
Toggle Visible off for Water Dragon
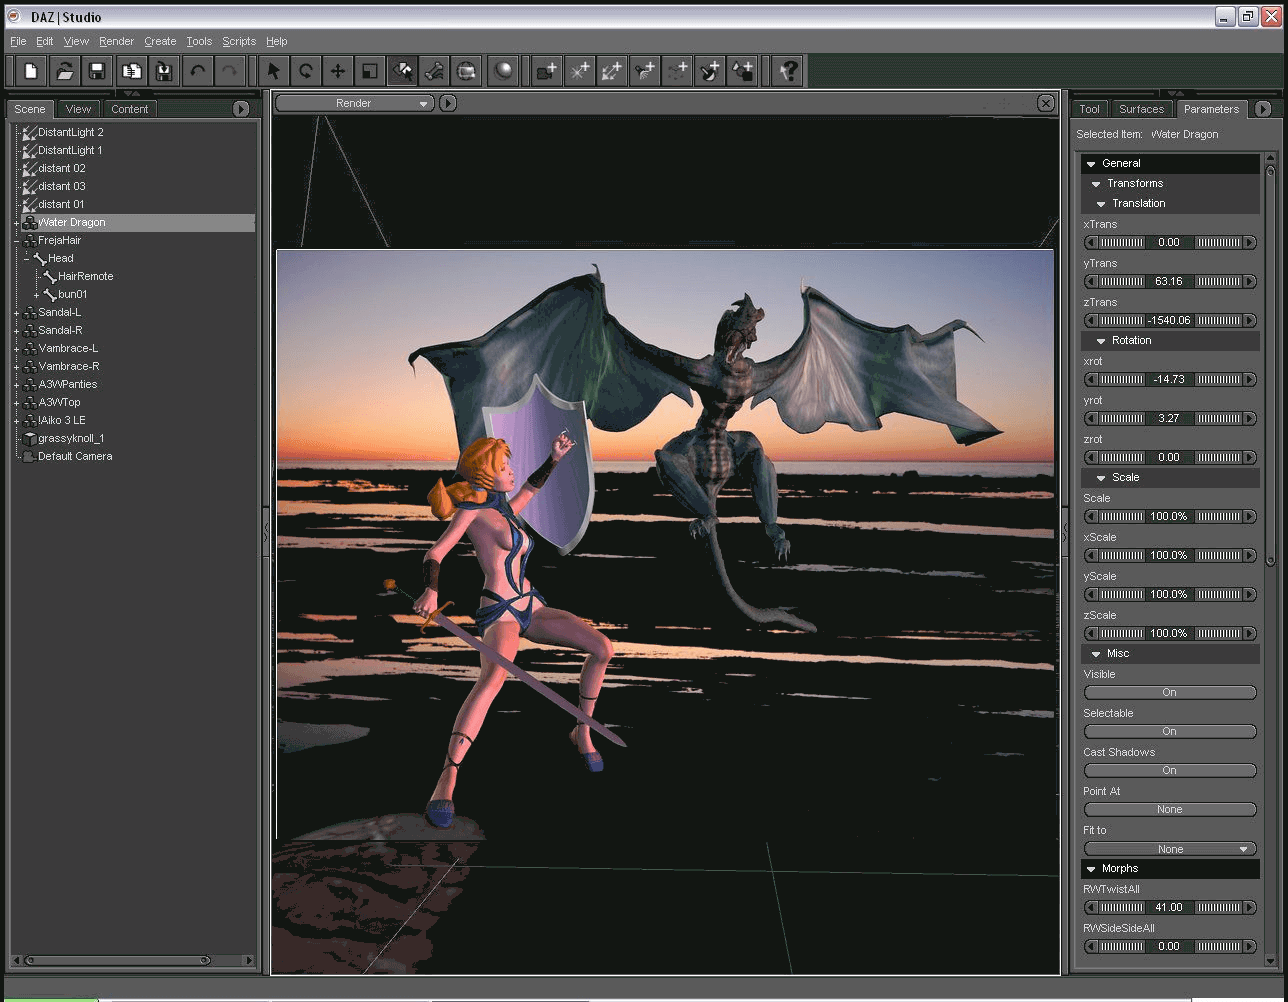tap(1169, 692)
